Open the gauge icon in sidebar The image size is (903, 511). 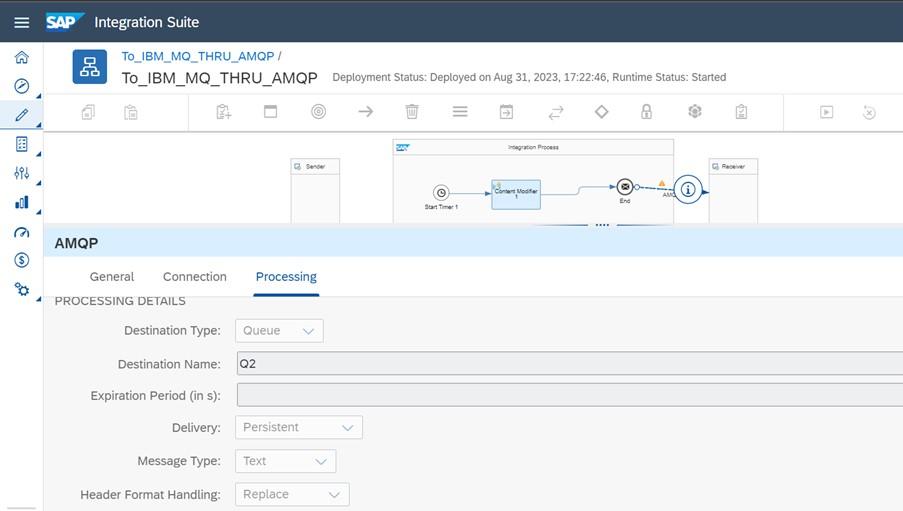(x=21, y=232)
